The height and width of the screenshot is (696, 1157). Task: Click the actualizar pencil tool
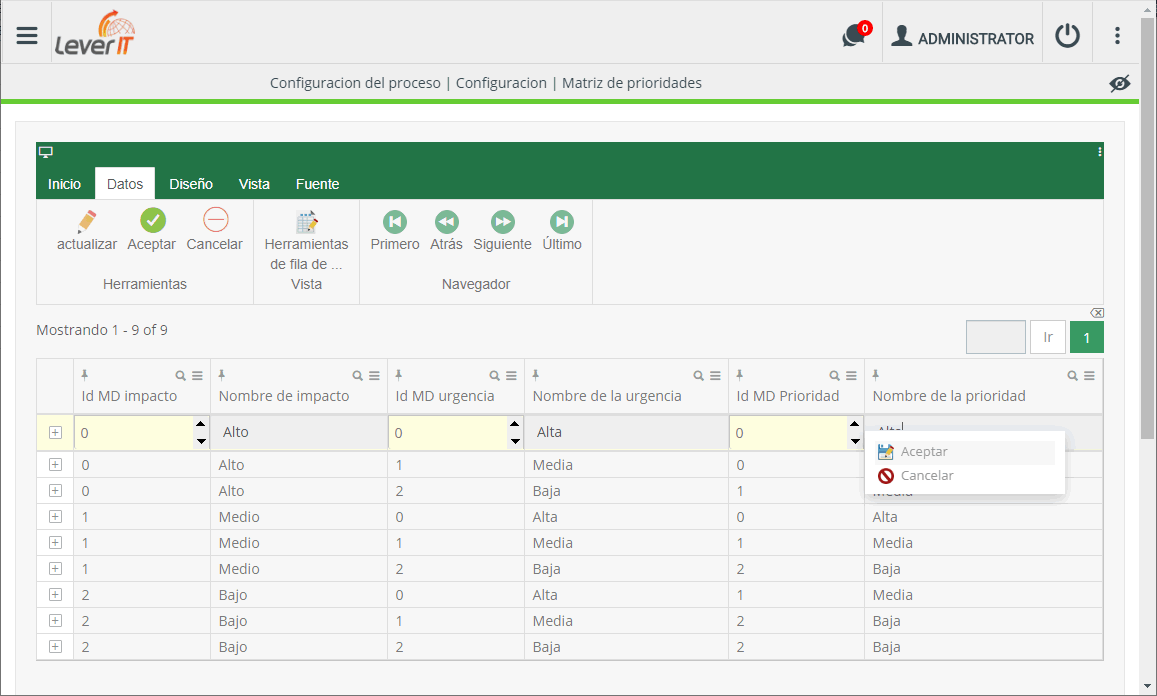(x=87, y=231)
